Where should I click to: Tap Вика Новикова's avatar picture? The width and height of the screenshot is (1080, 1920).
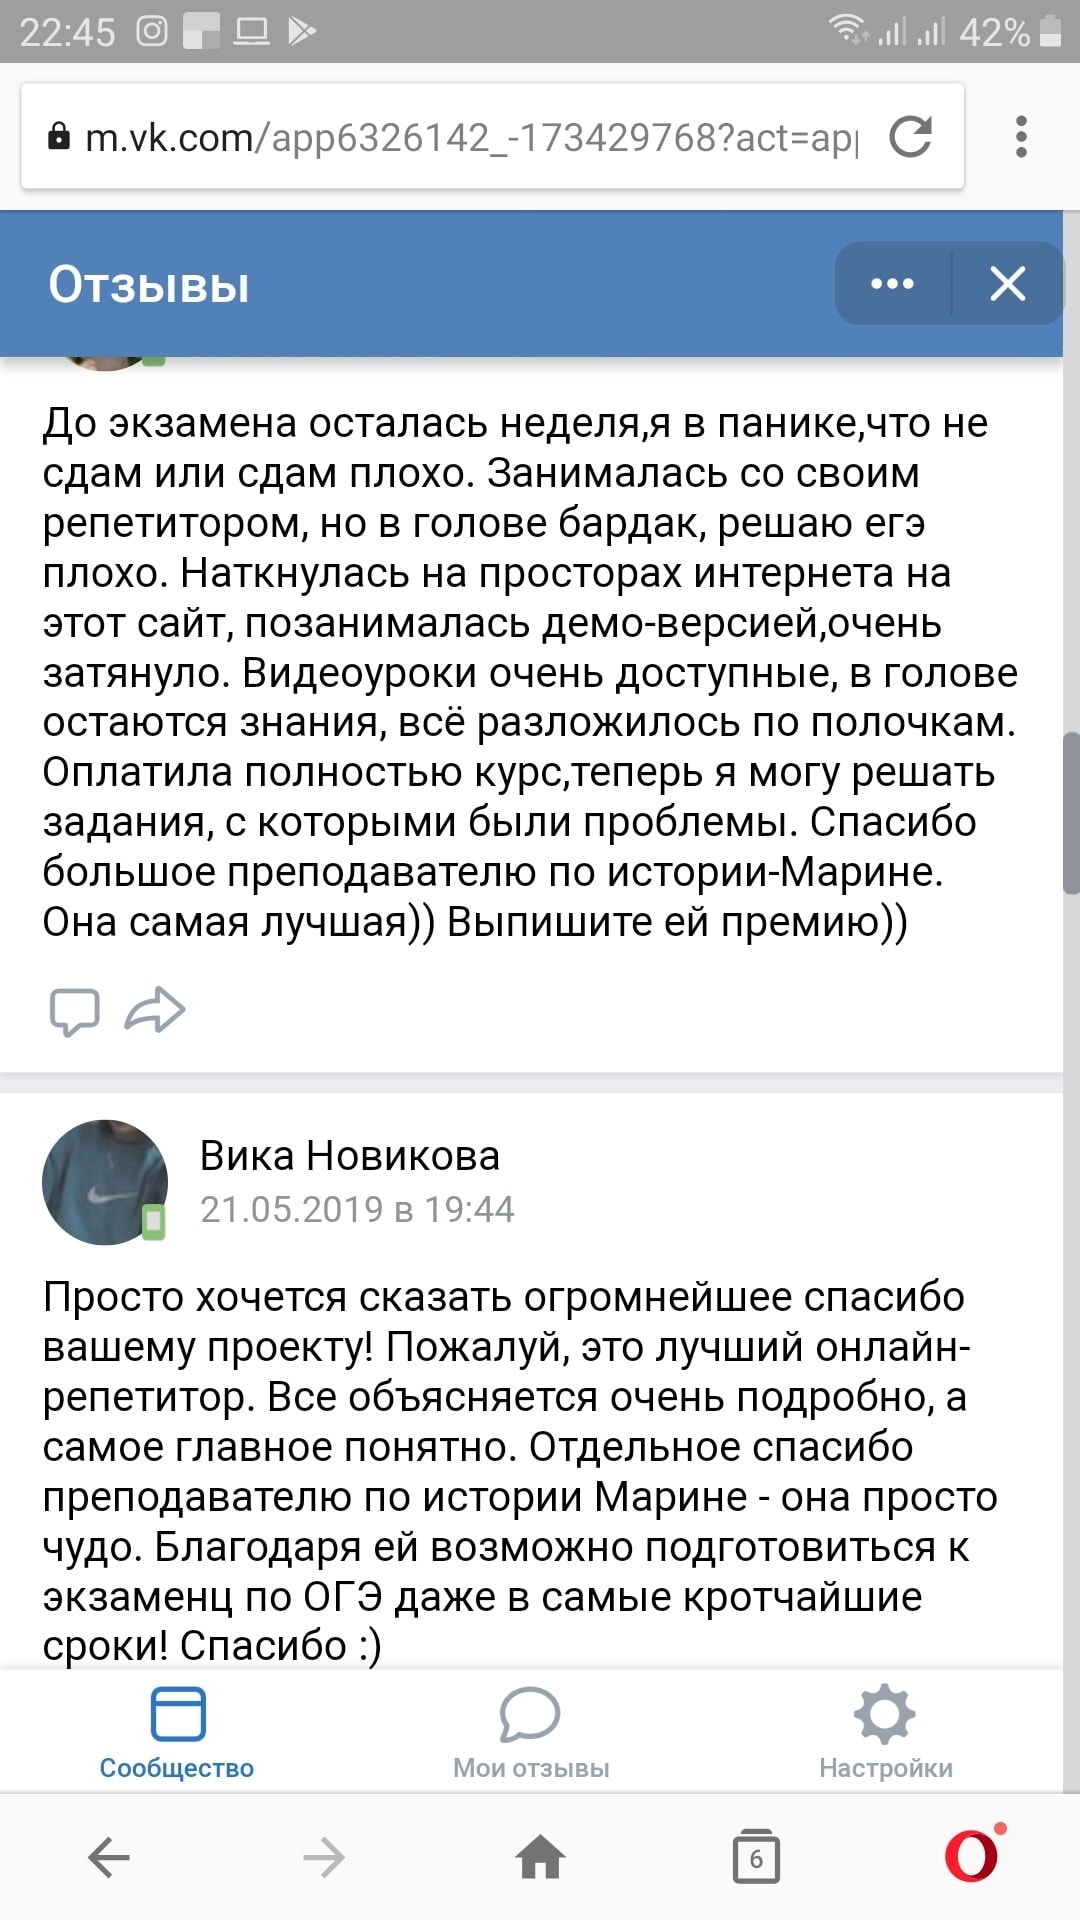(104, 1182)
